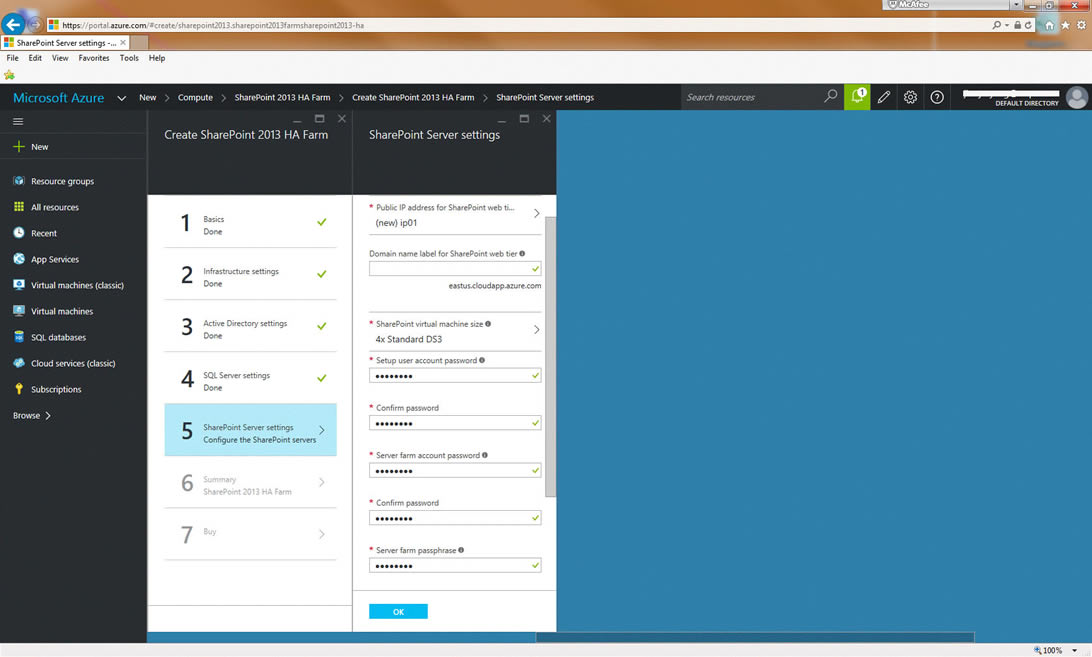The image size is (1092, 657).
Task: Open App Services icon in sidebar
Action: (x=19, y=258)
